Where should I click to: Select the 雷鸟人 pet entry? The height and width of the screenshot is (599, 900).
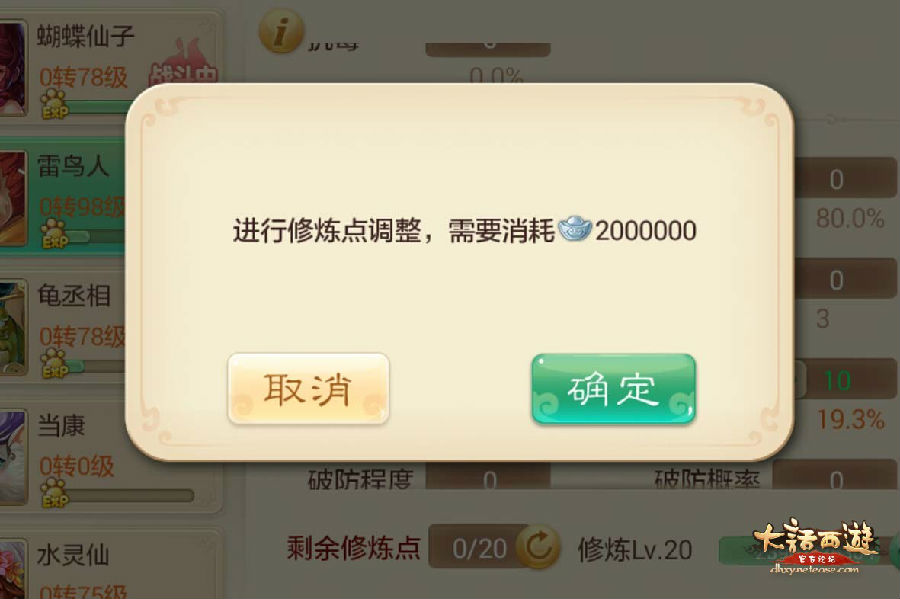tap(63, 197)
